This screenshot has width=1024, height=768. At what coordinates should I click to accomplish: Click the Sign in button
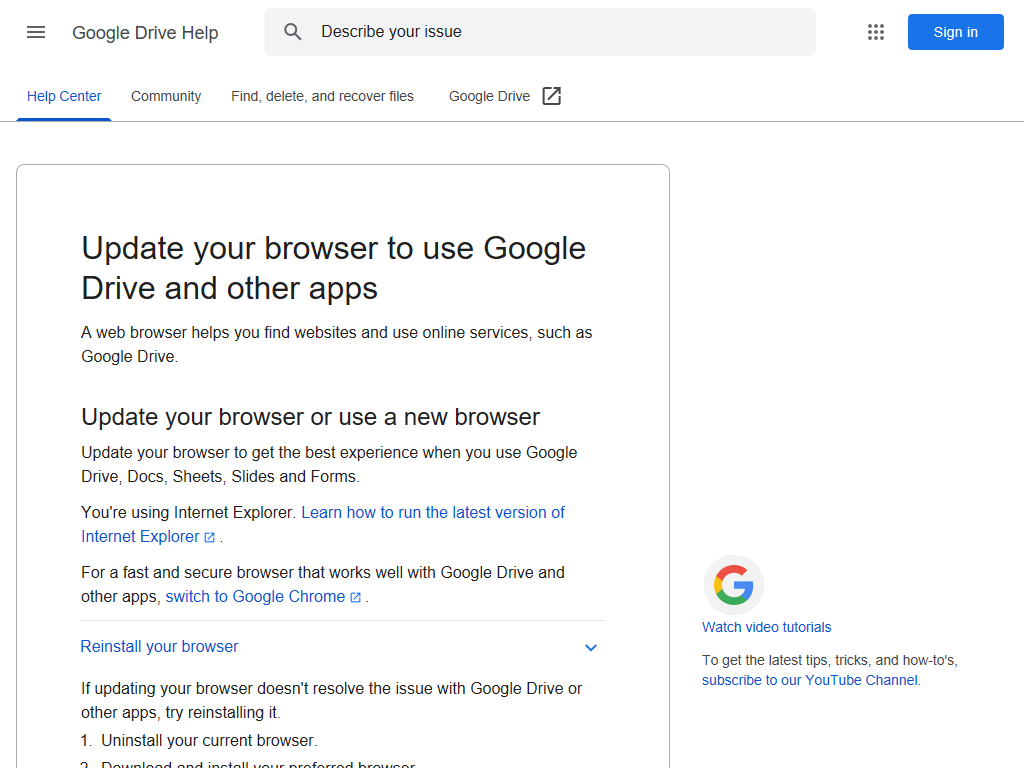tap(955, 32)
